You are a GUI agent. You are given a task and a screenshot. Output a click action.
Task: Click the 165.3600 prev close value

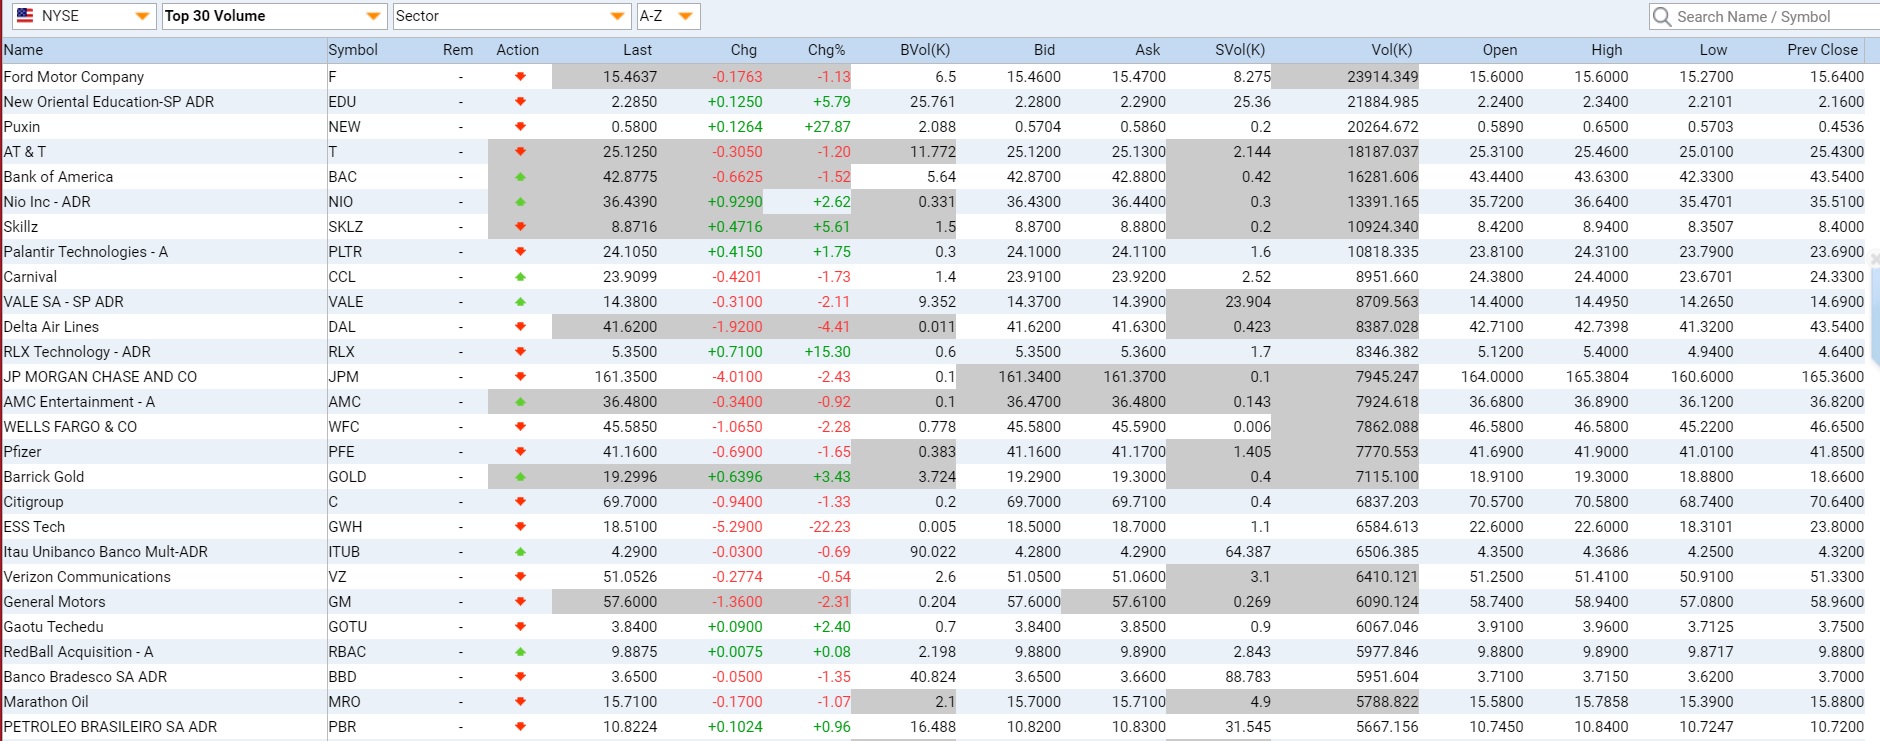tap(1832, 377)
